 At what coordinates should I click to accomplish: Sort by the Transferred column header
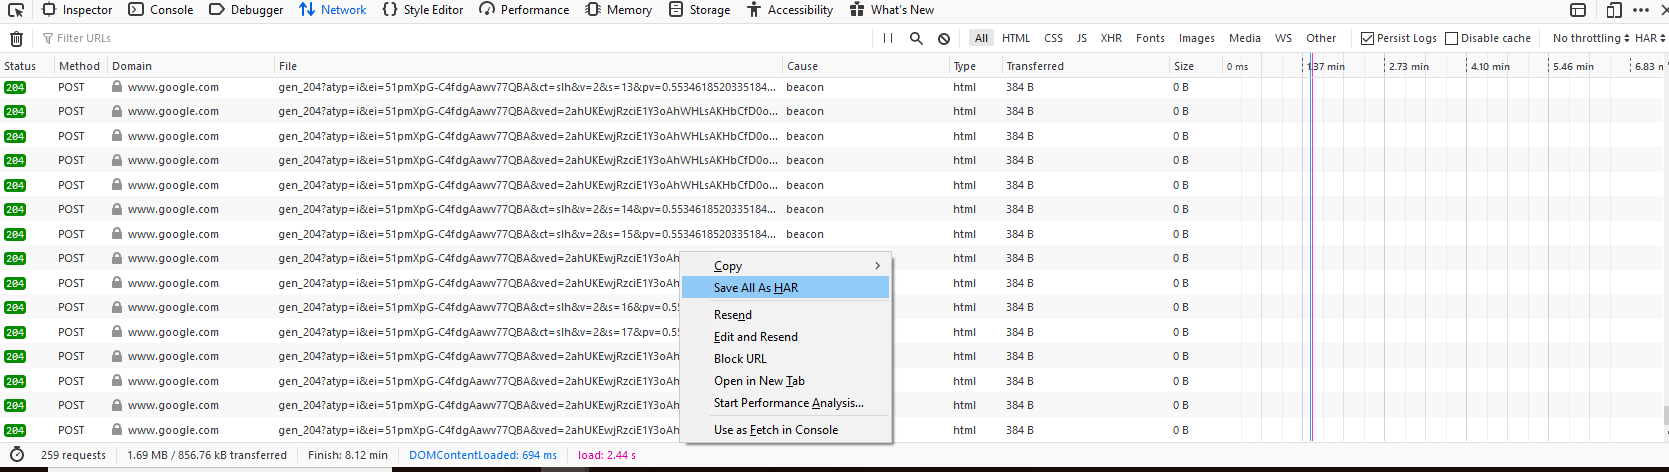point(1035,66)
